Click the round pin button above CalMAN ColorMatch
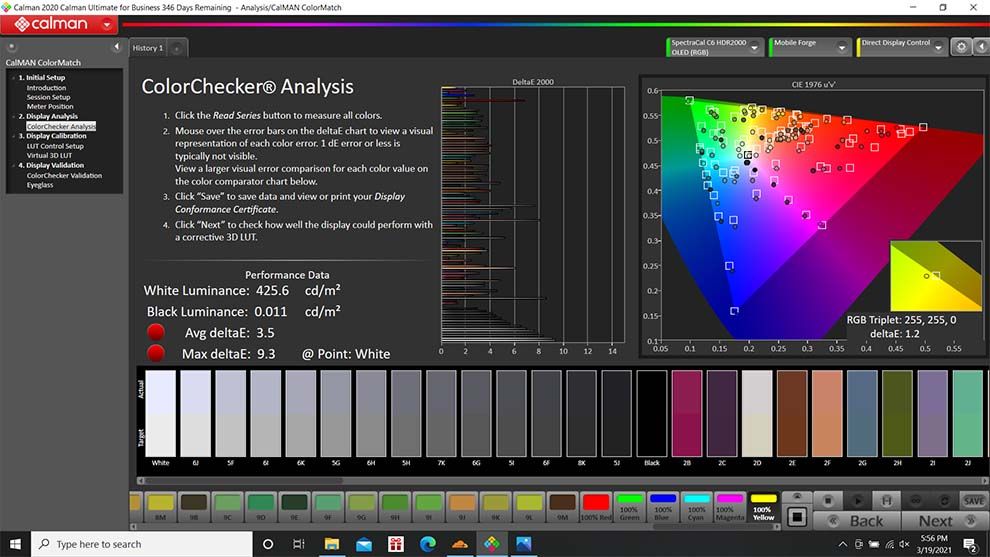 tap(11, 47)
